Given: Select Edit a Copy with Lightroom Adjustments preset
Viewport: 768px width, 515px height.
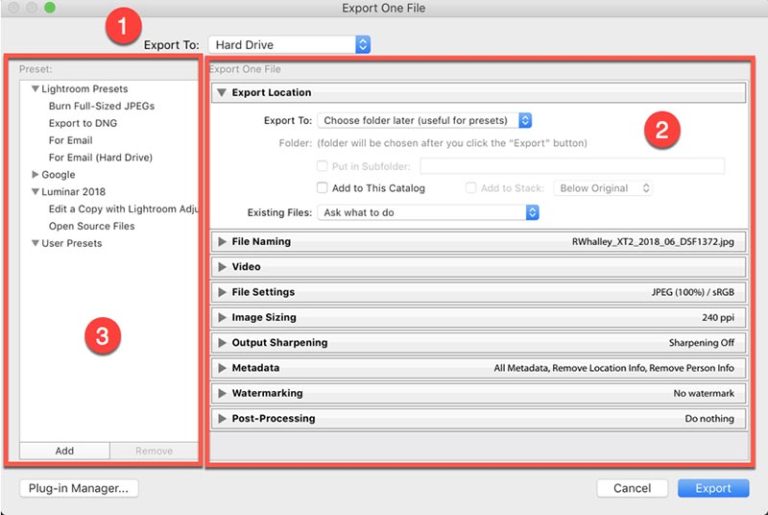Looking at the screenshot, I should (x=123, y=209).
